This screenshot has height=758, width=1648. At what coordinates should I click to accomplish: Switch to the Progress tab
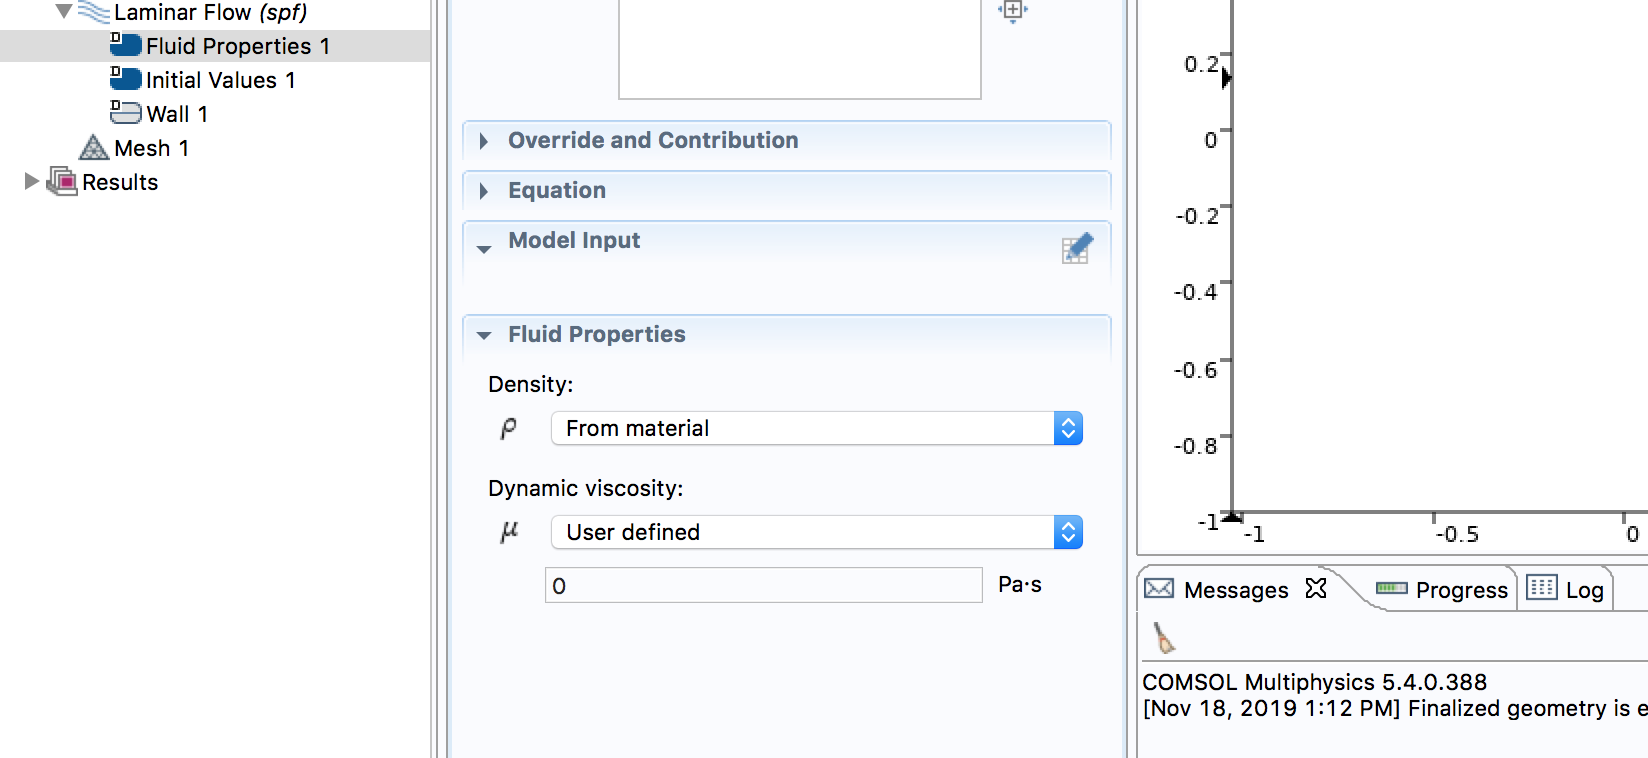click(x=1443, y=590)
